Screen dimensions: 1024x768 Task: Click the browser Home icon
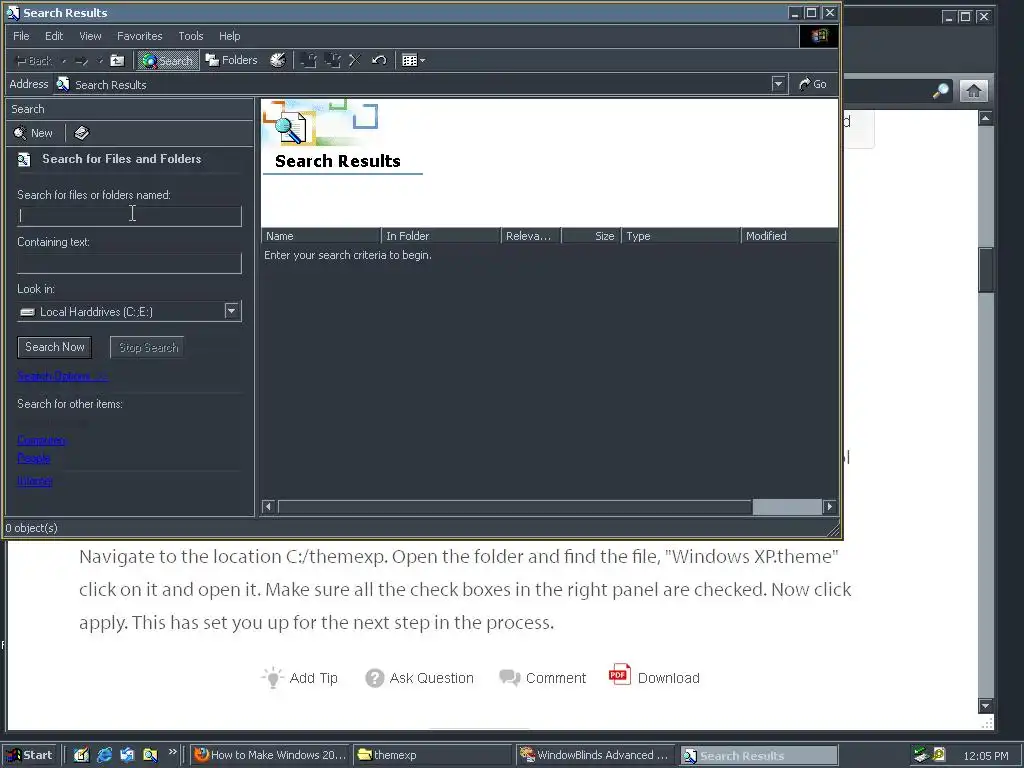(x=973, y=91)
